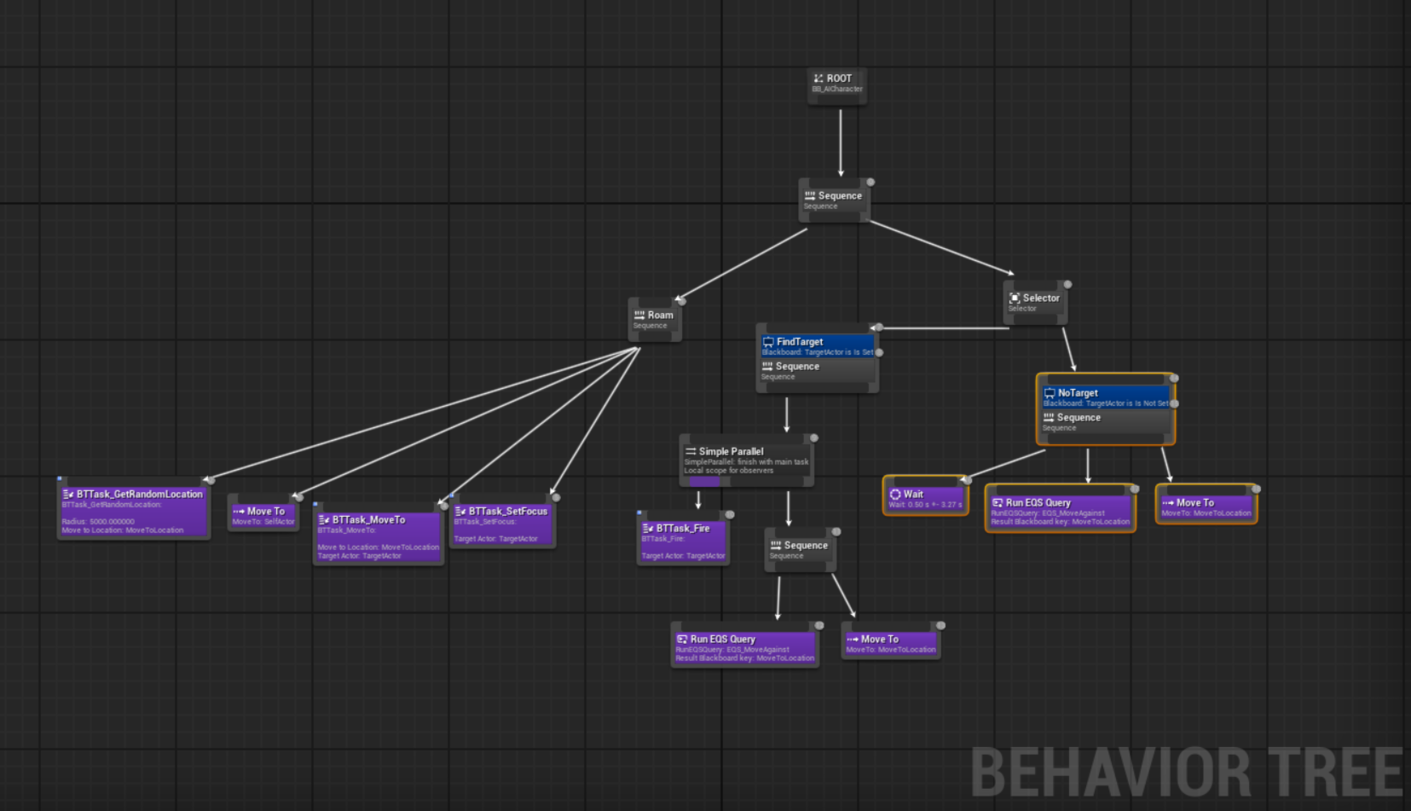Select the highlighted Run EQS Query under NoTarget
Image resolution: width=1411 pixels, height=811 pixels.
(1060, 508)
